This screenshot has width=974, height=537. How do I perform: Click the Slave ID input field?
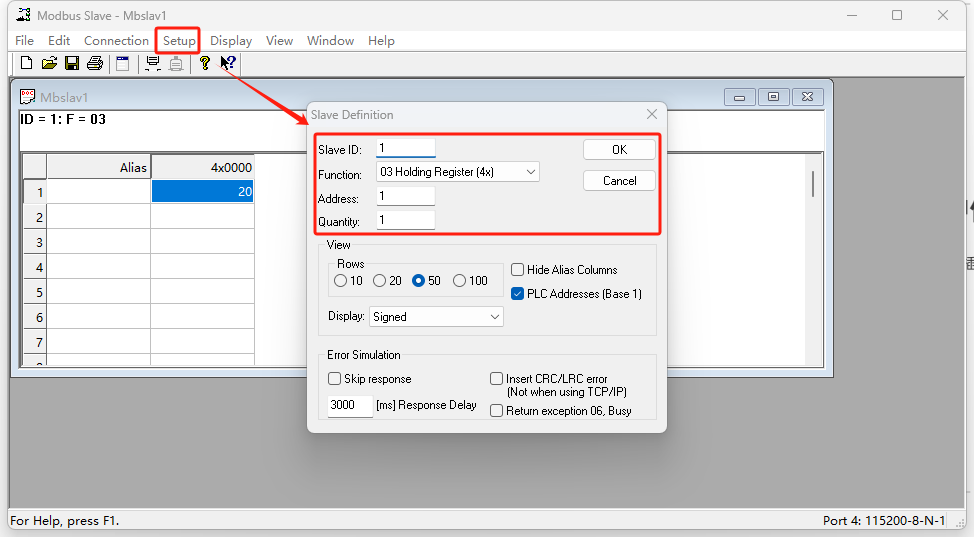pos(406,148)
